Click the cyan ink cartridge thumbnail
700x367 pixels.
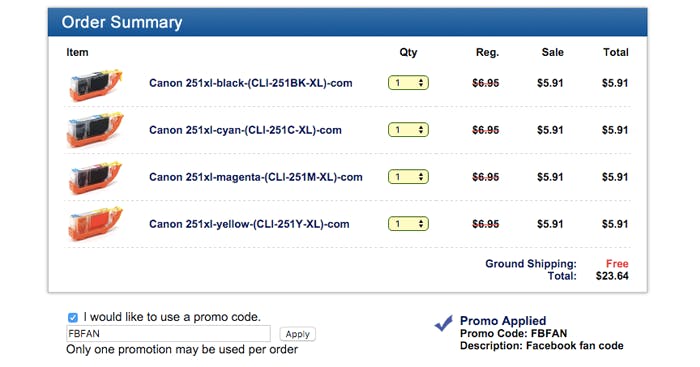click(95, 130)
